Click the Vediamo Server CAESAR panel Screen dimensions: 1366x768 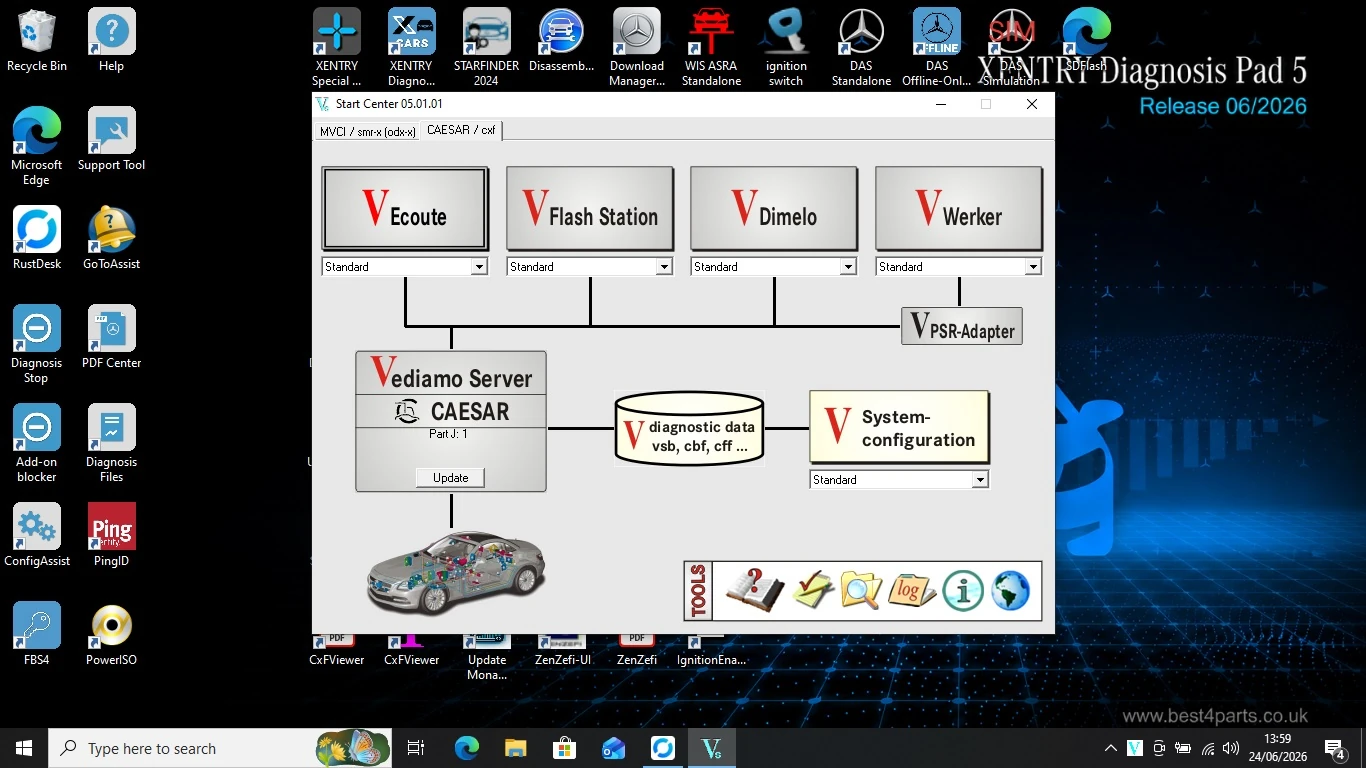click(x=451, y=421)
